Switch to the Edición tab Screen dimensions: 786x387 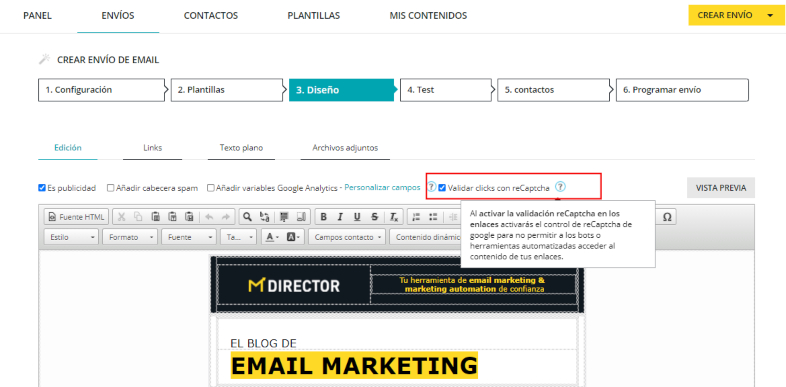tap(68, 148)
